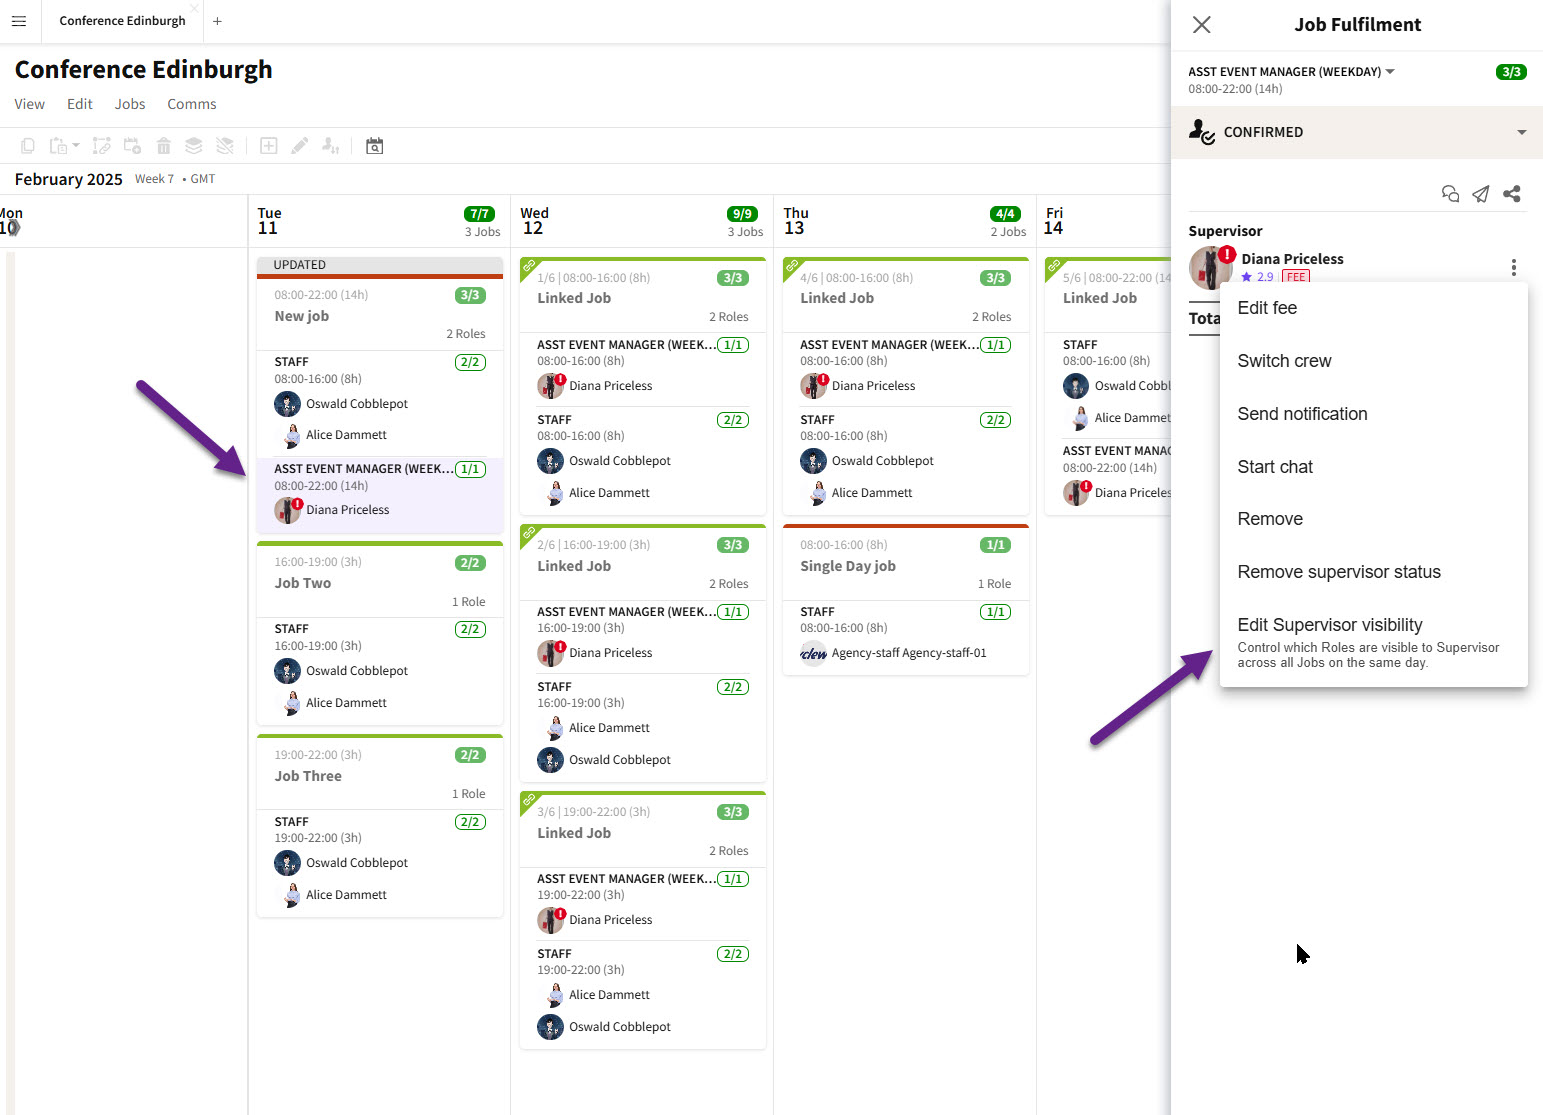The image size is (1543, 1115).
Task: Choose Switch crew in the menu
Action: tap(1284, 361)
